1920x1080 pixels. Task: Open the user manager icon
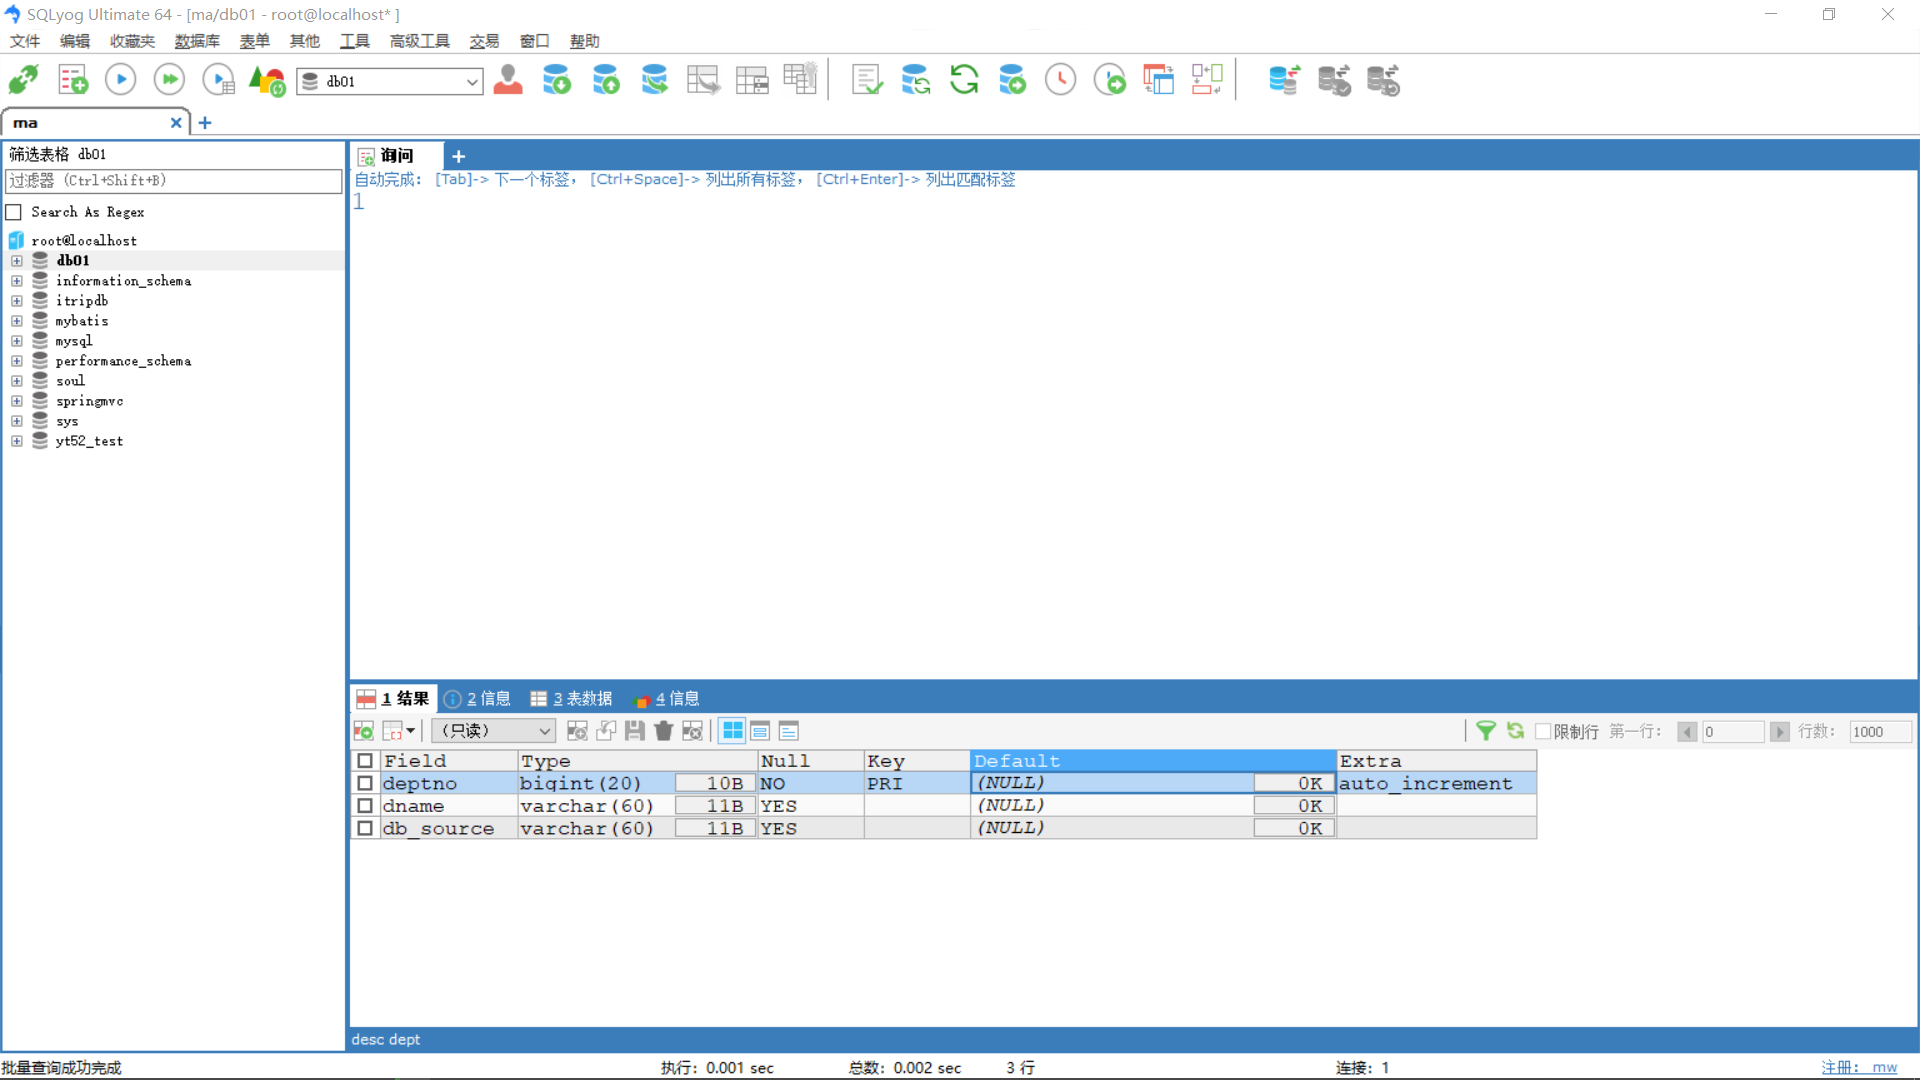pyautogui.click(x=508, y=80)
